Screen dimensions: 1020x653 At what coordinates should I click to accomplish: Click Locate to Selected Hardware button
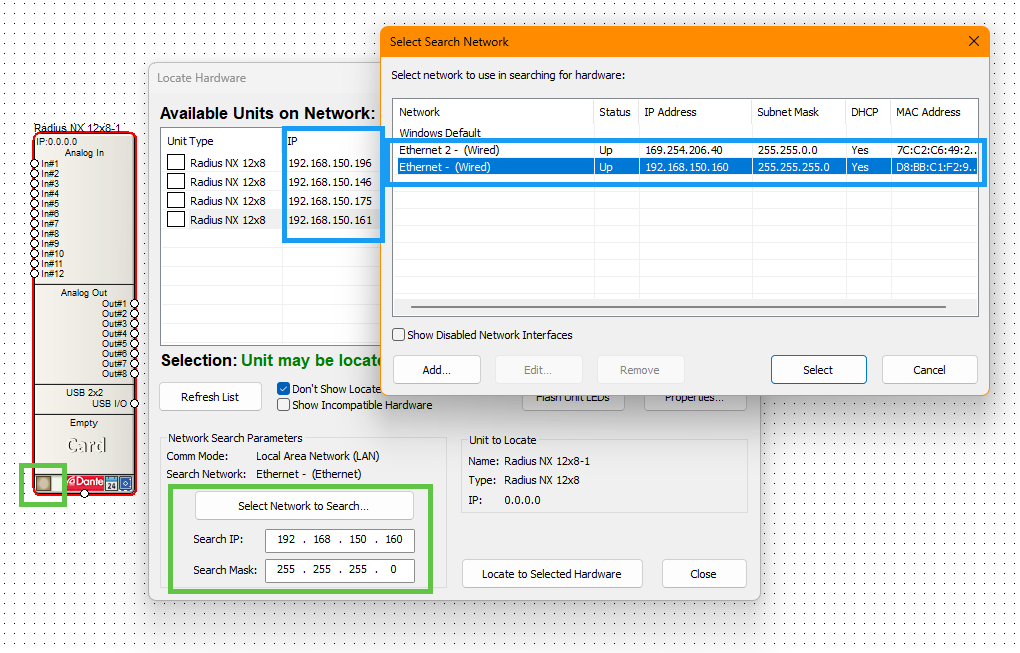coord(551,574)
